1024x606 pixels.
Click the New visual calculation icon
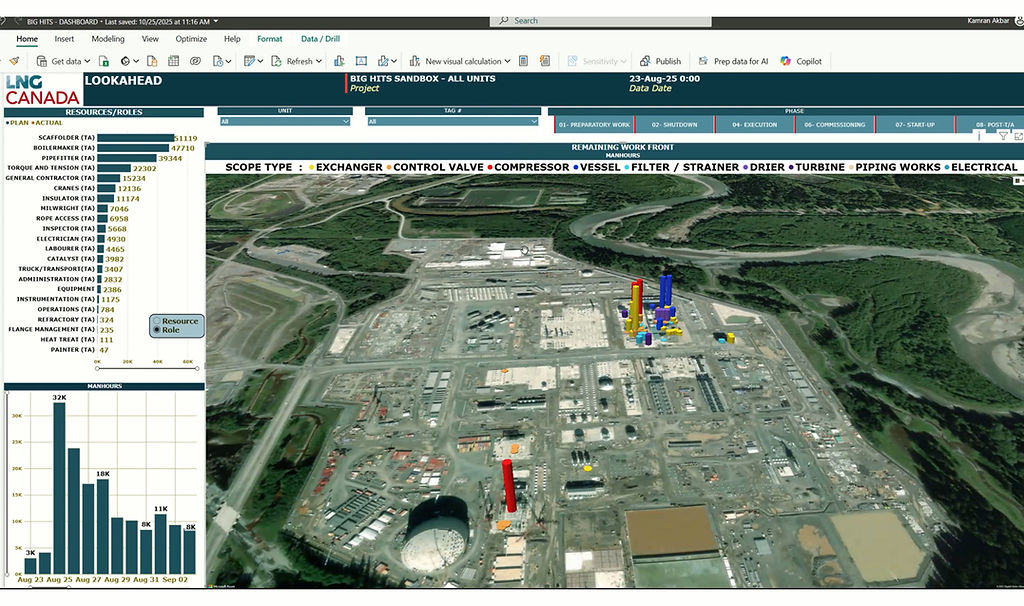415,61
